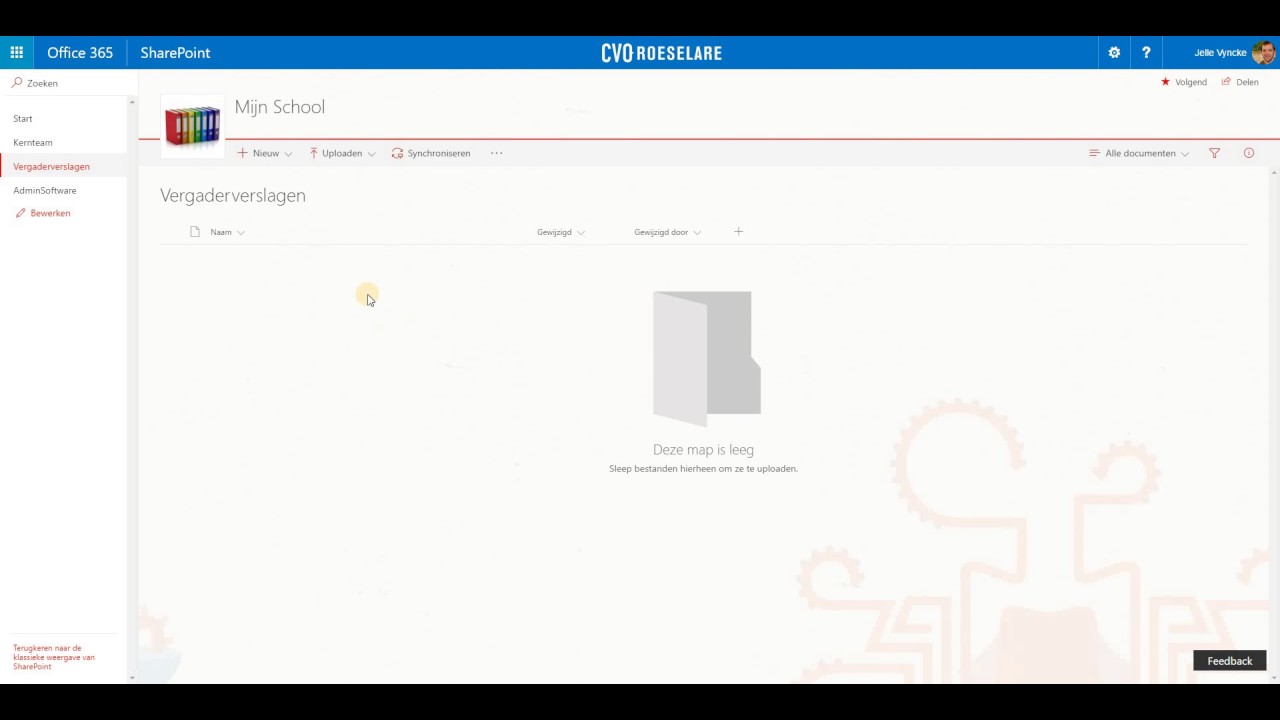This screenshot has height=720, width=1280.
Task: Open the Gewijzigd door column menu
Action: coord(667,232)
